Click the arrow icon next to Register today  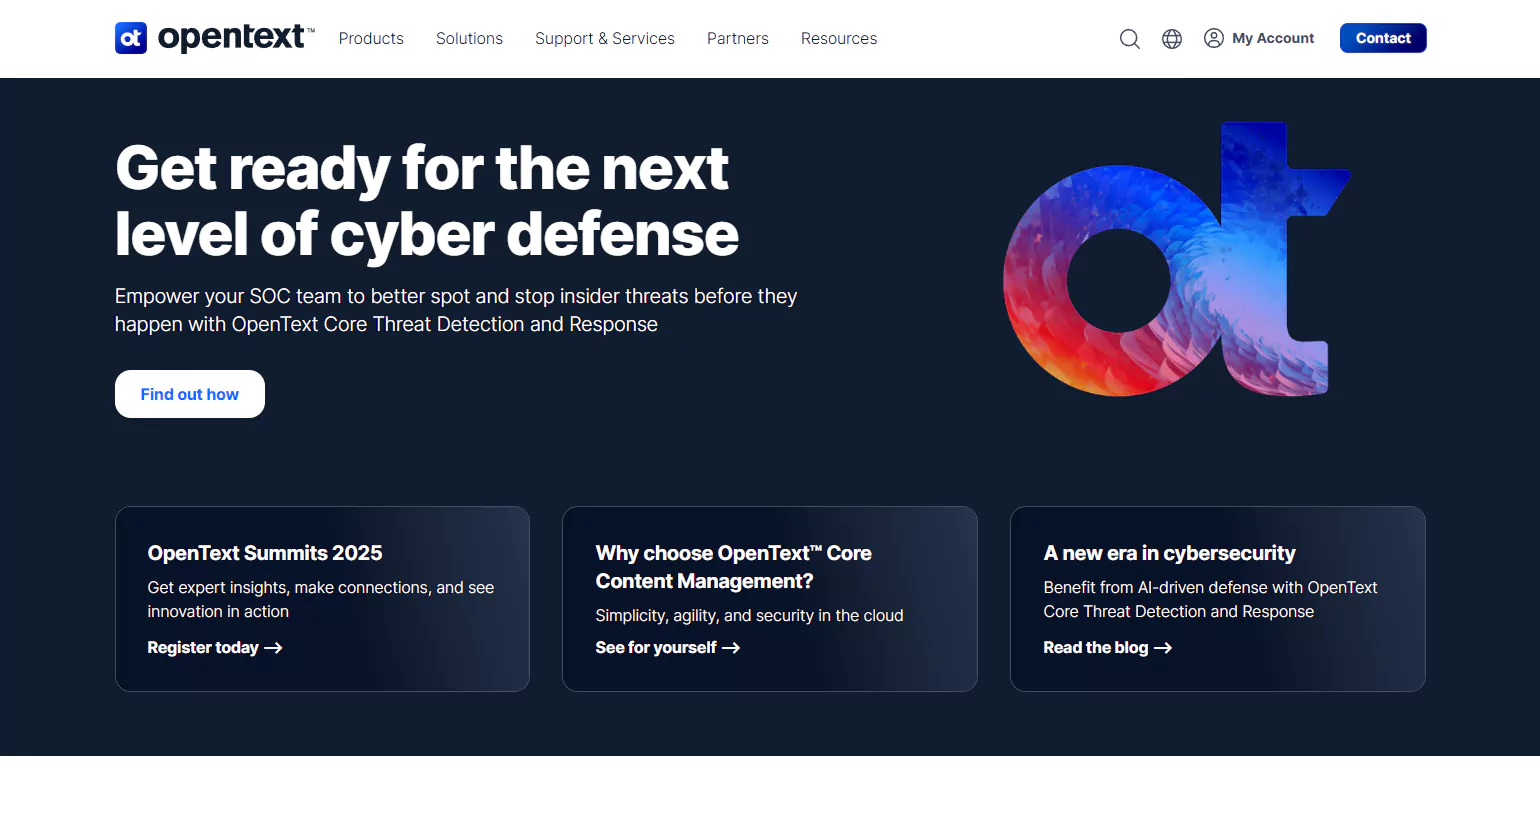click(274, 647)
